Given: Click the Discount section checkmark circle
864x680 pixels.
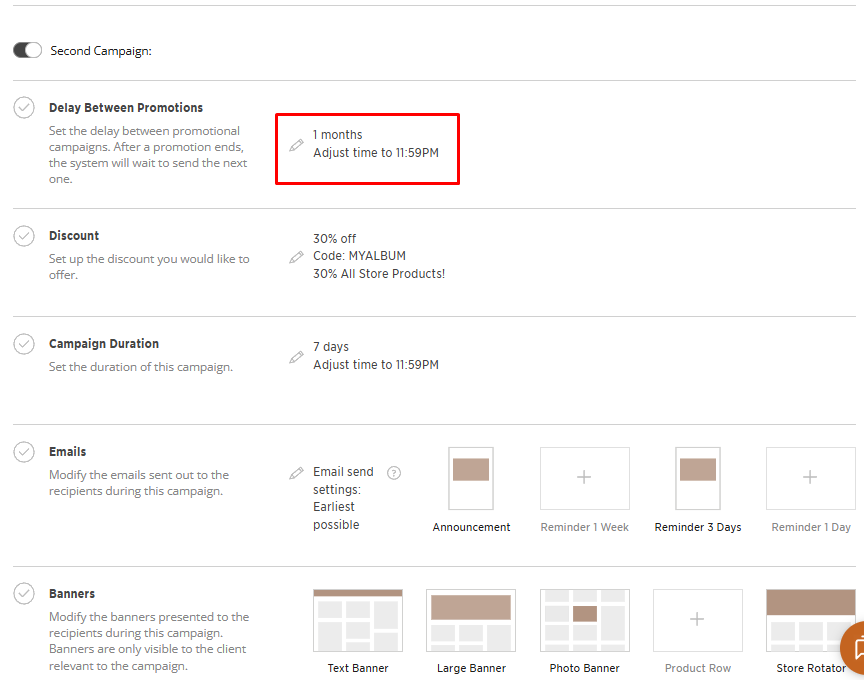Looking at the screenshot, I should pos(24,236).
